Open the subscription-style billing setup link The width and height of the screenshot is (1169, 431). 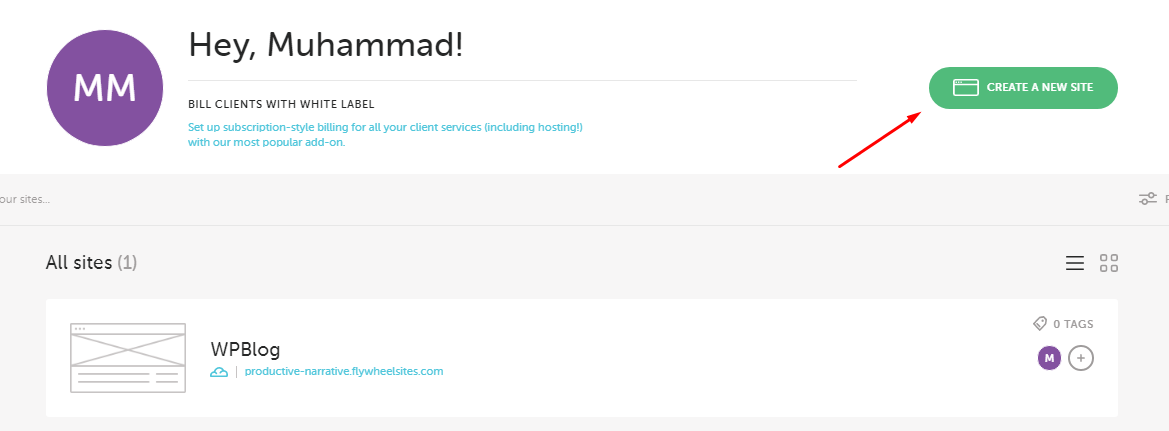coord(385,134)
